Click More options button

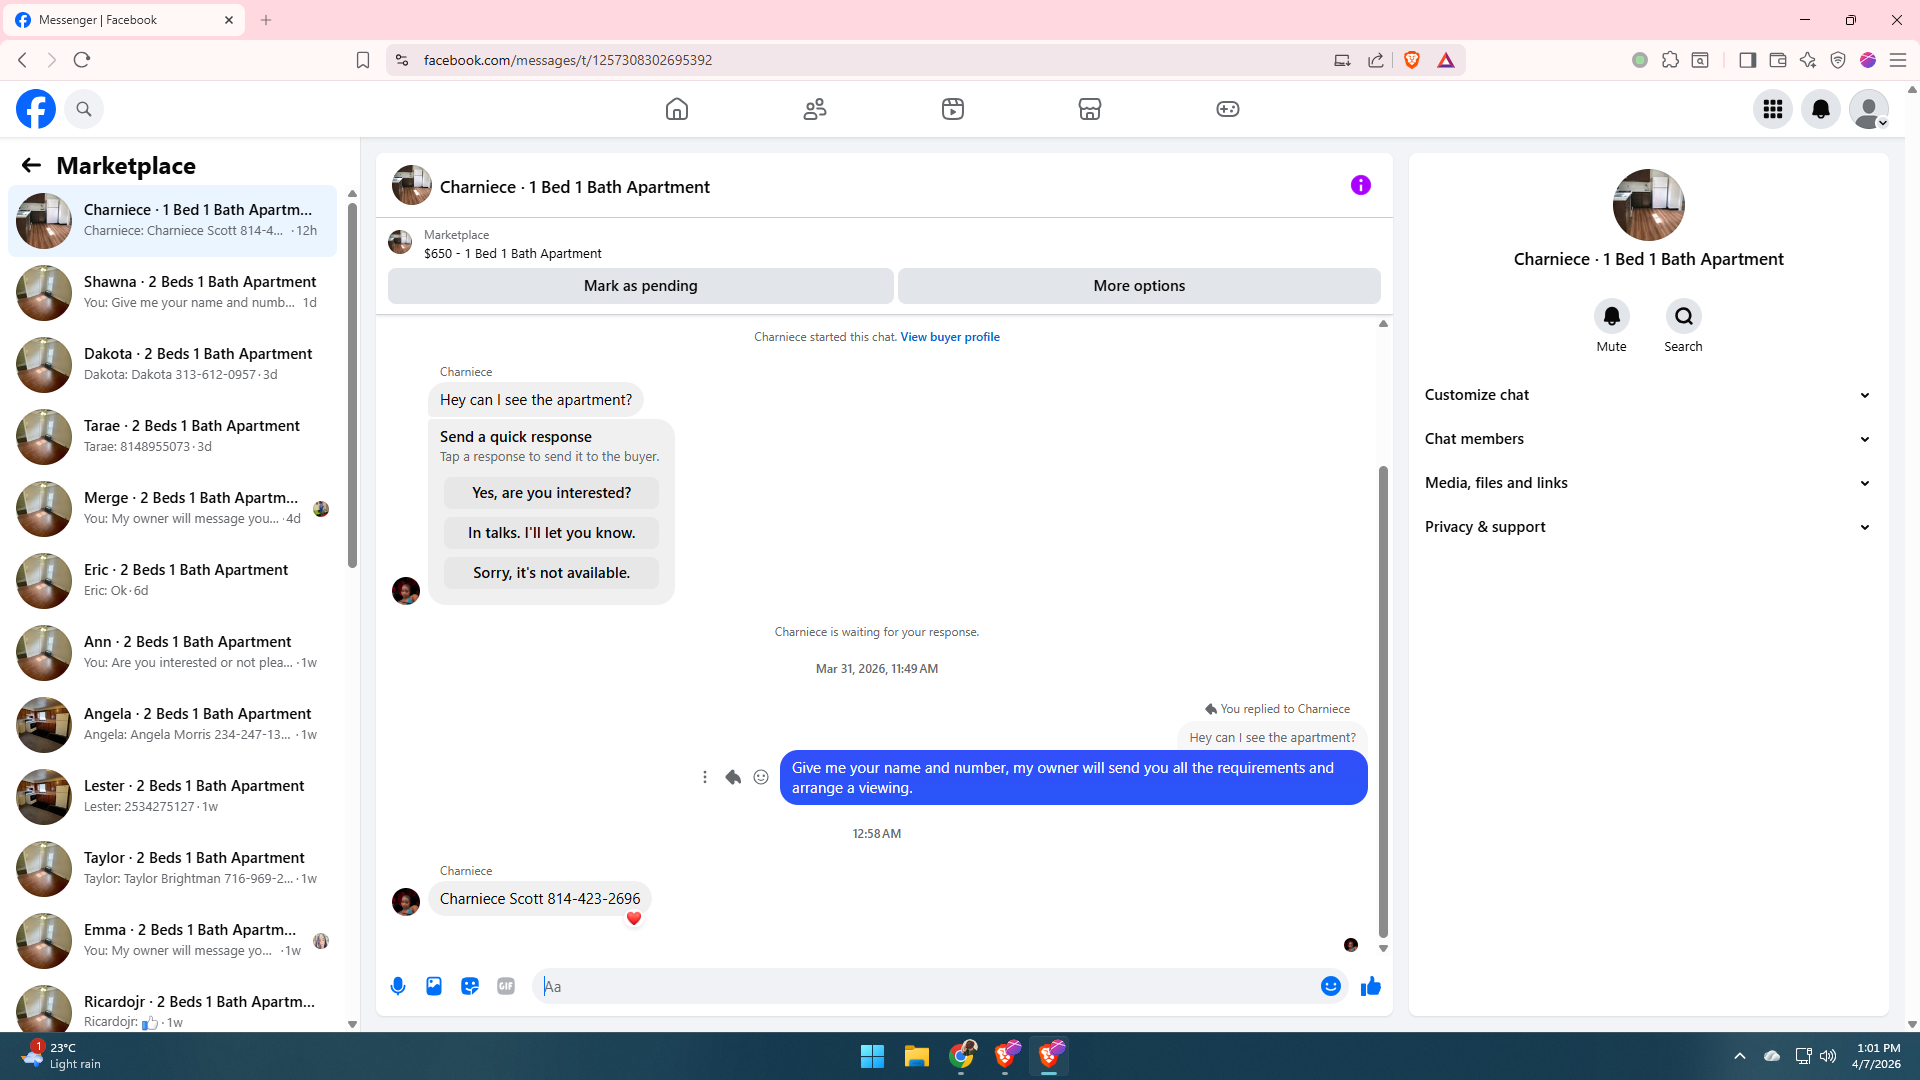coord(1139,286)
